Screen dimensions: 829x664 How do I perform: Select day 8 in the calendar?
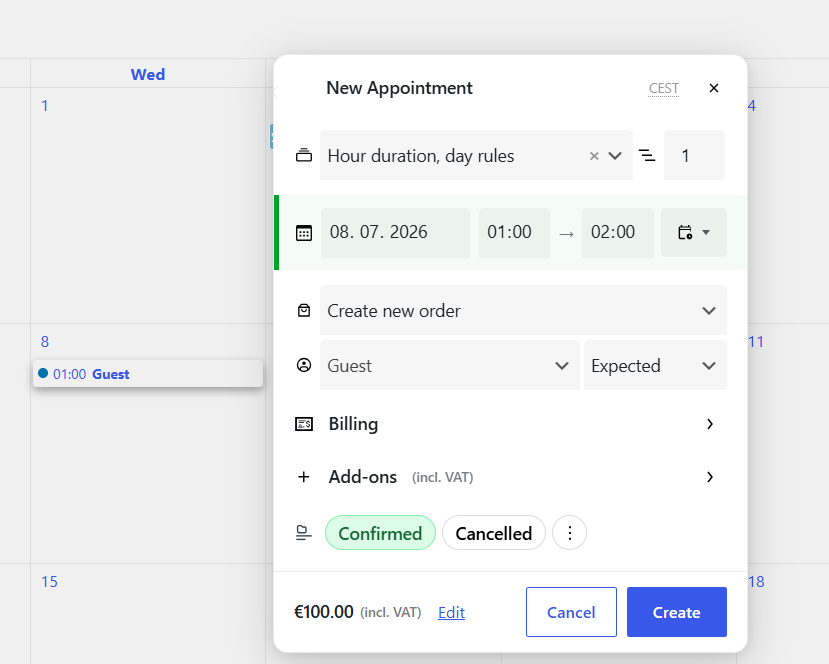coord(45,342)
